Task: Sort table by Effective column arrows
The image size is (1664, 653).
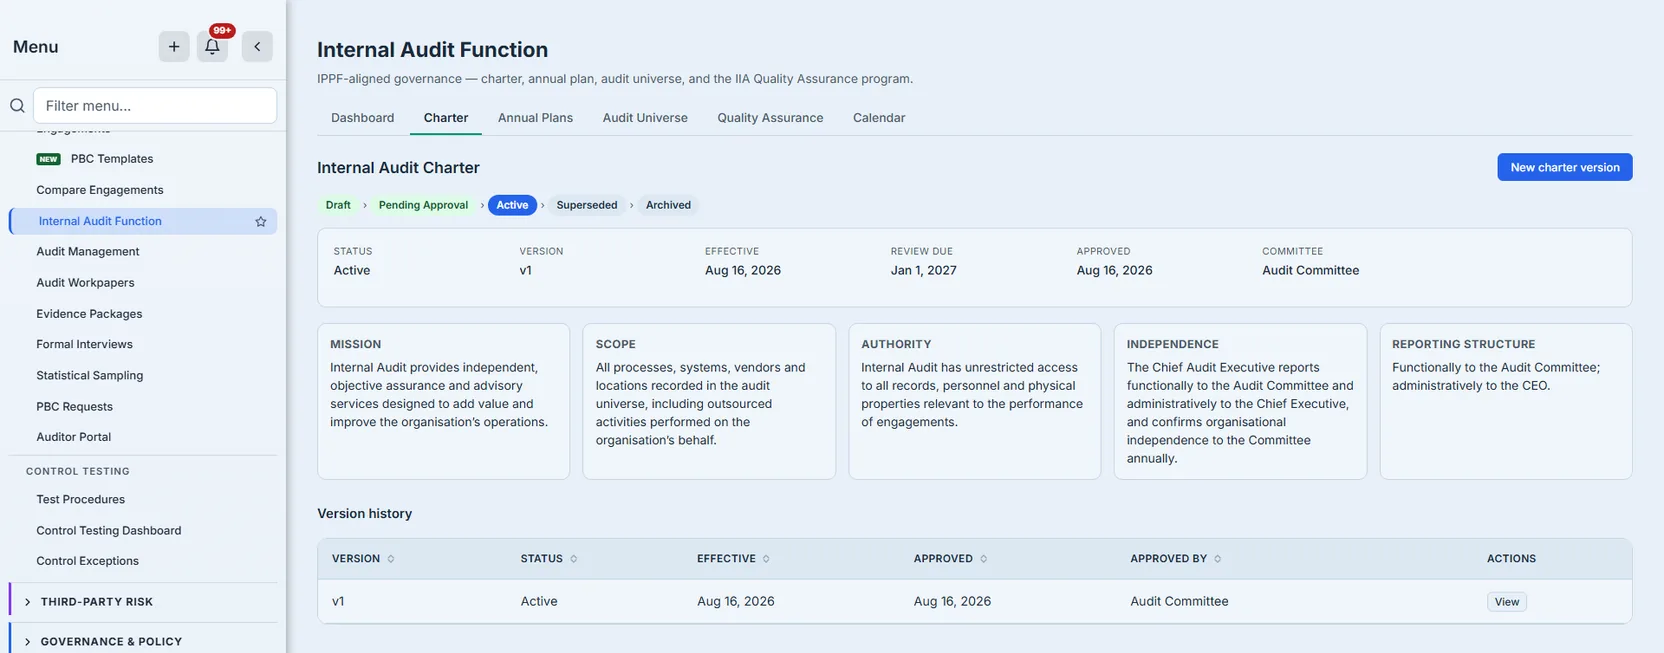Action: click(x=766, y=559)
